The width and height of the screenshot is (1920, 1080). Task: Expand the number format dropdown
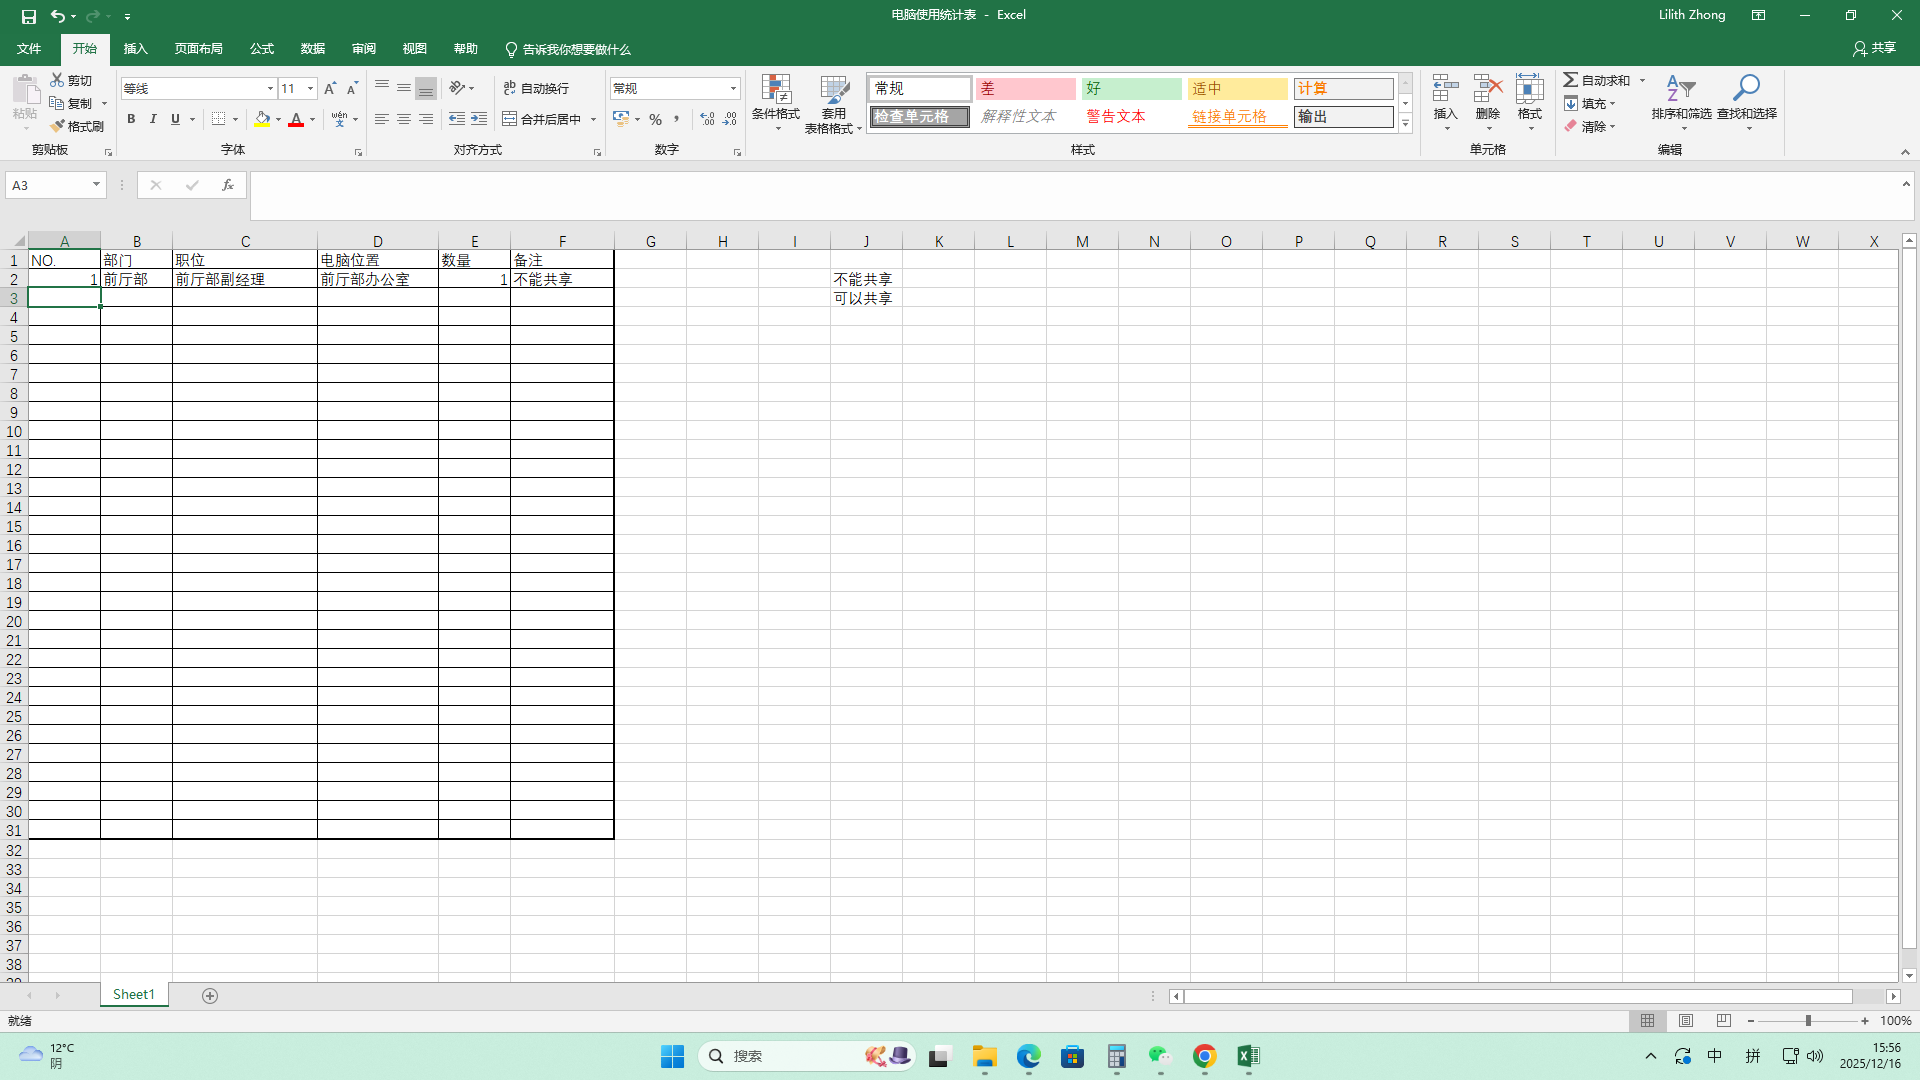coord(733,89)
